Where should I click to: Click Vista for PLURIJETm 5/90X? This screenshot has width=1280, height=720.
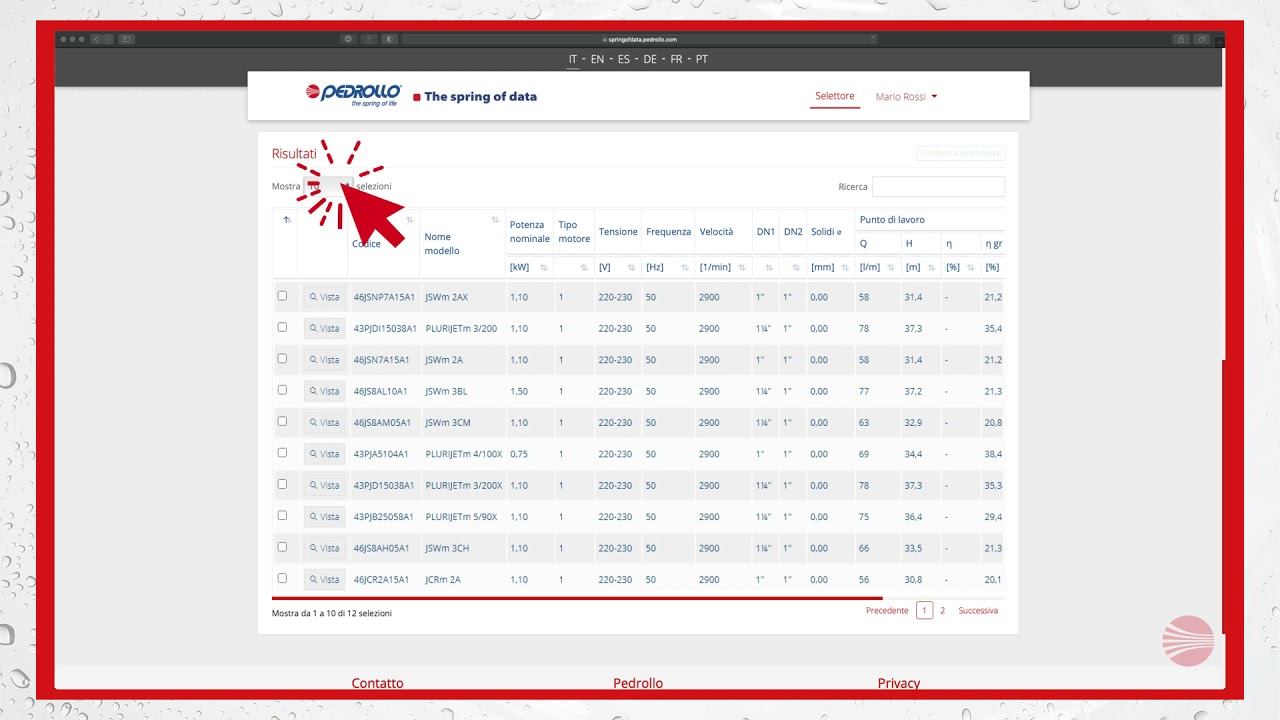tap(324, 517)
